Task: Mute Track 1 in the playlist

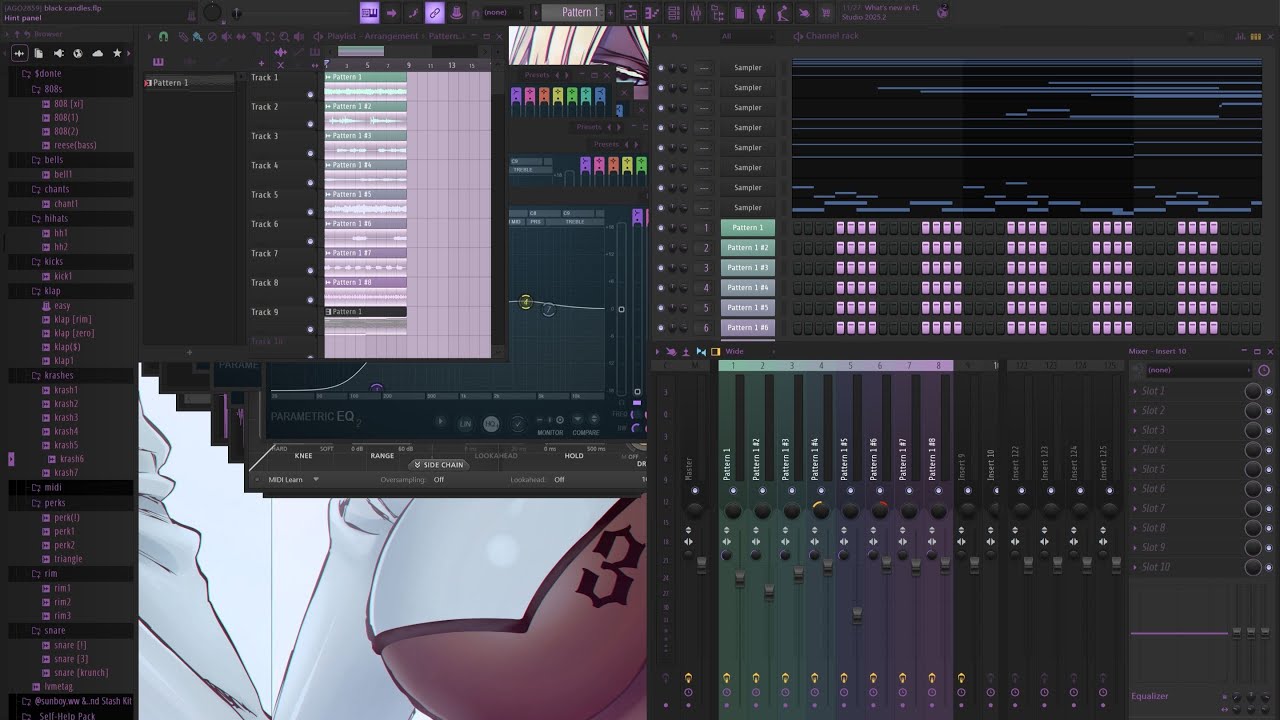Action: (310, 95)
